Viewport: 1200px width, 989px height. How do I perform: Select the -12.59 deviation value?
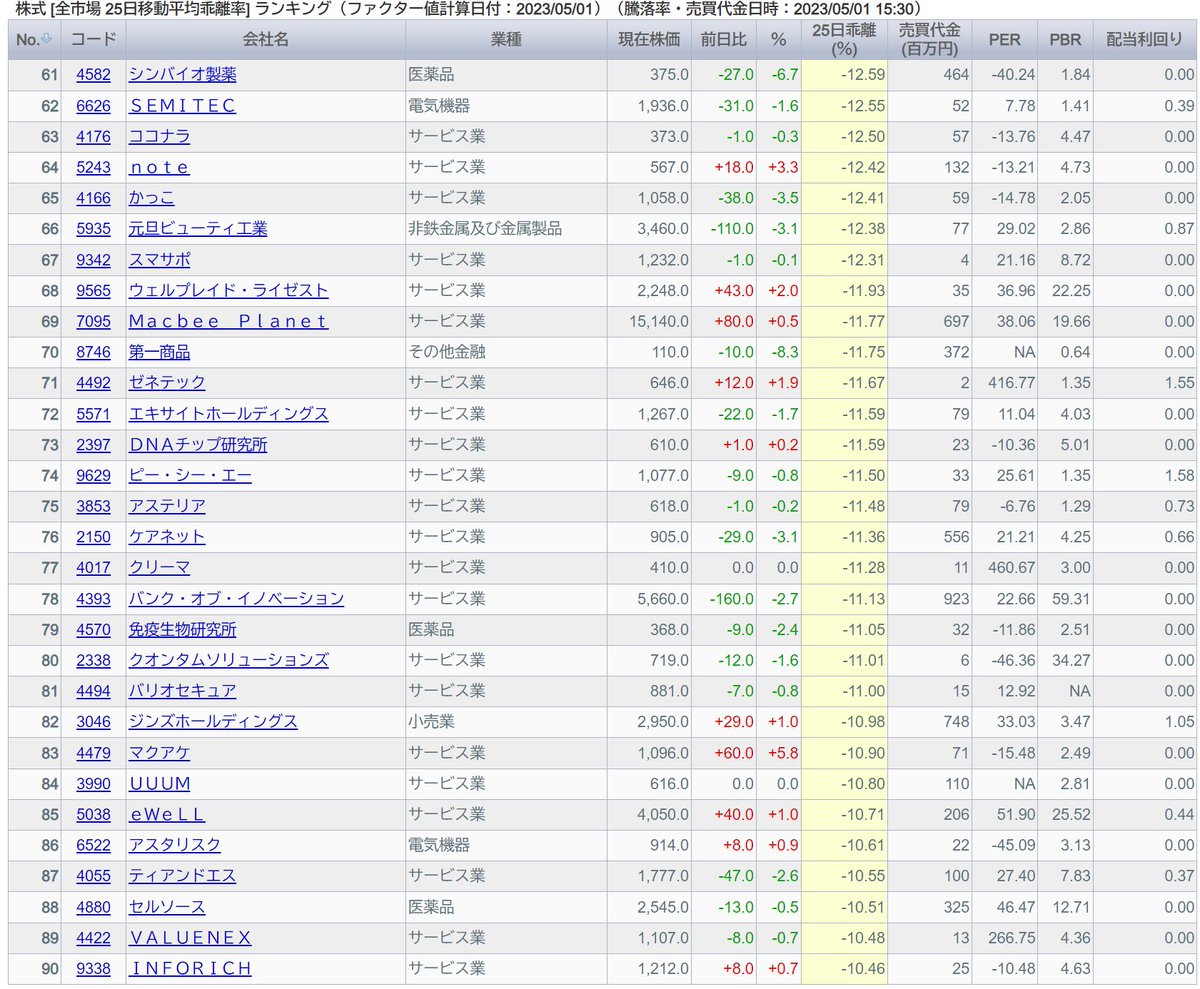[862, 75]
